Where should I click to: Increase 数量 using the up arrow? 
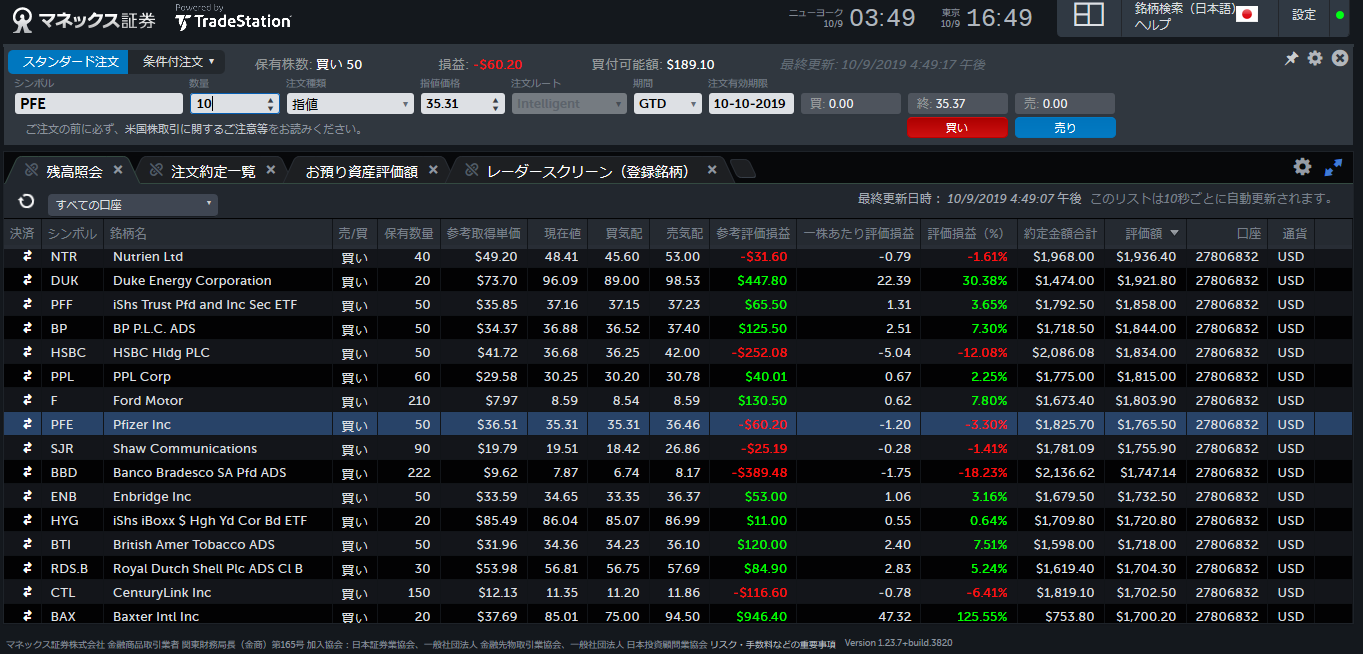click(x=272, y=99)
